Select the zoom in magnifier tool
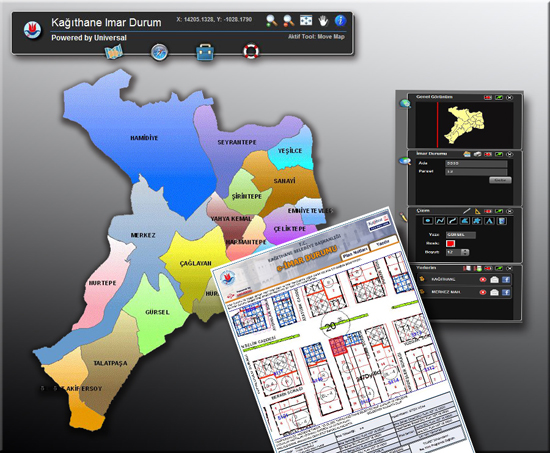This screenshot has width=550, height=453. [x=271, y=21]
